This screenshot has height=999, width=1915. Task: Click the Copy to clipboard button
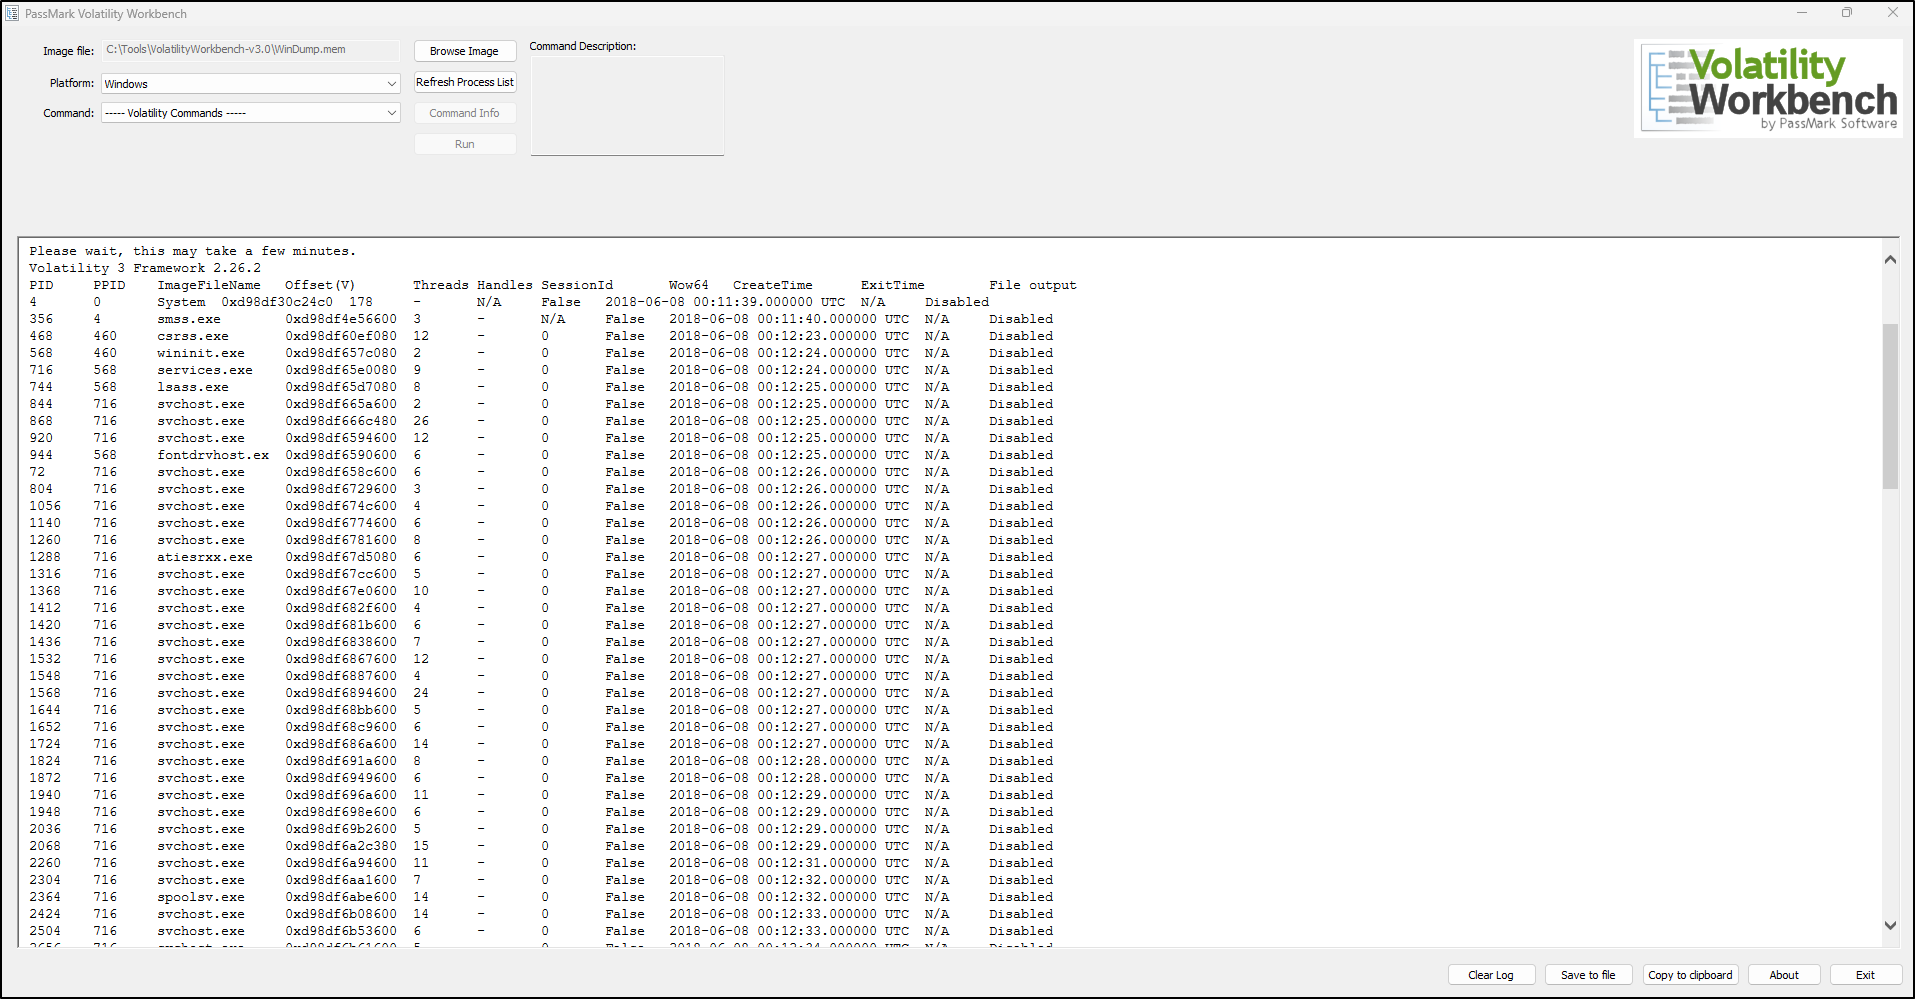coord(1690,975)
